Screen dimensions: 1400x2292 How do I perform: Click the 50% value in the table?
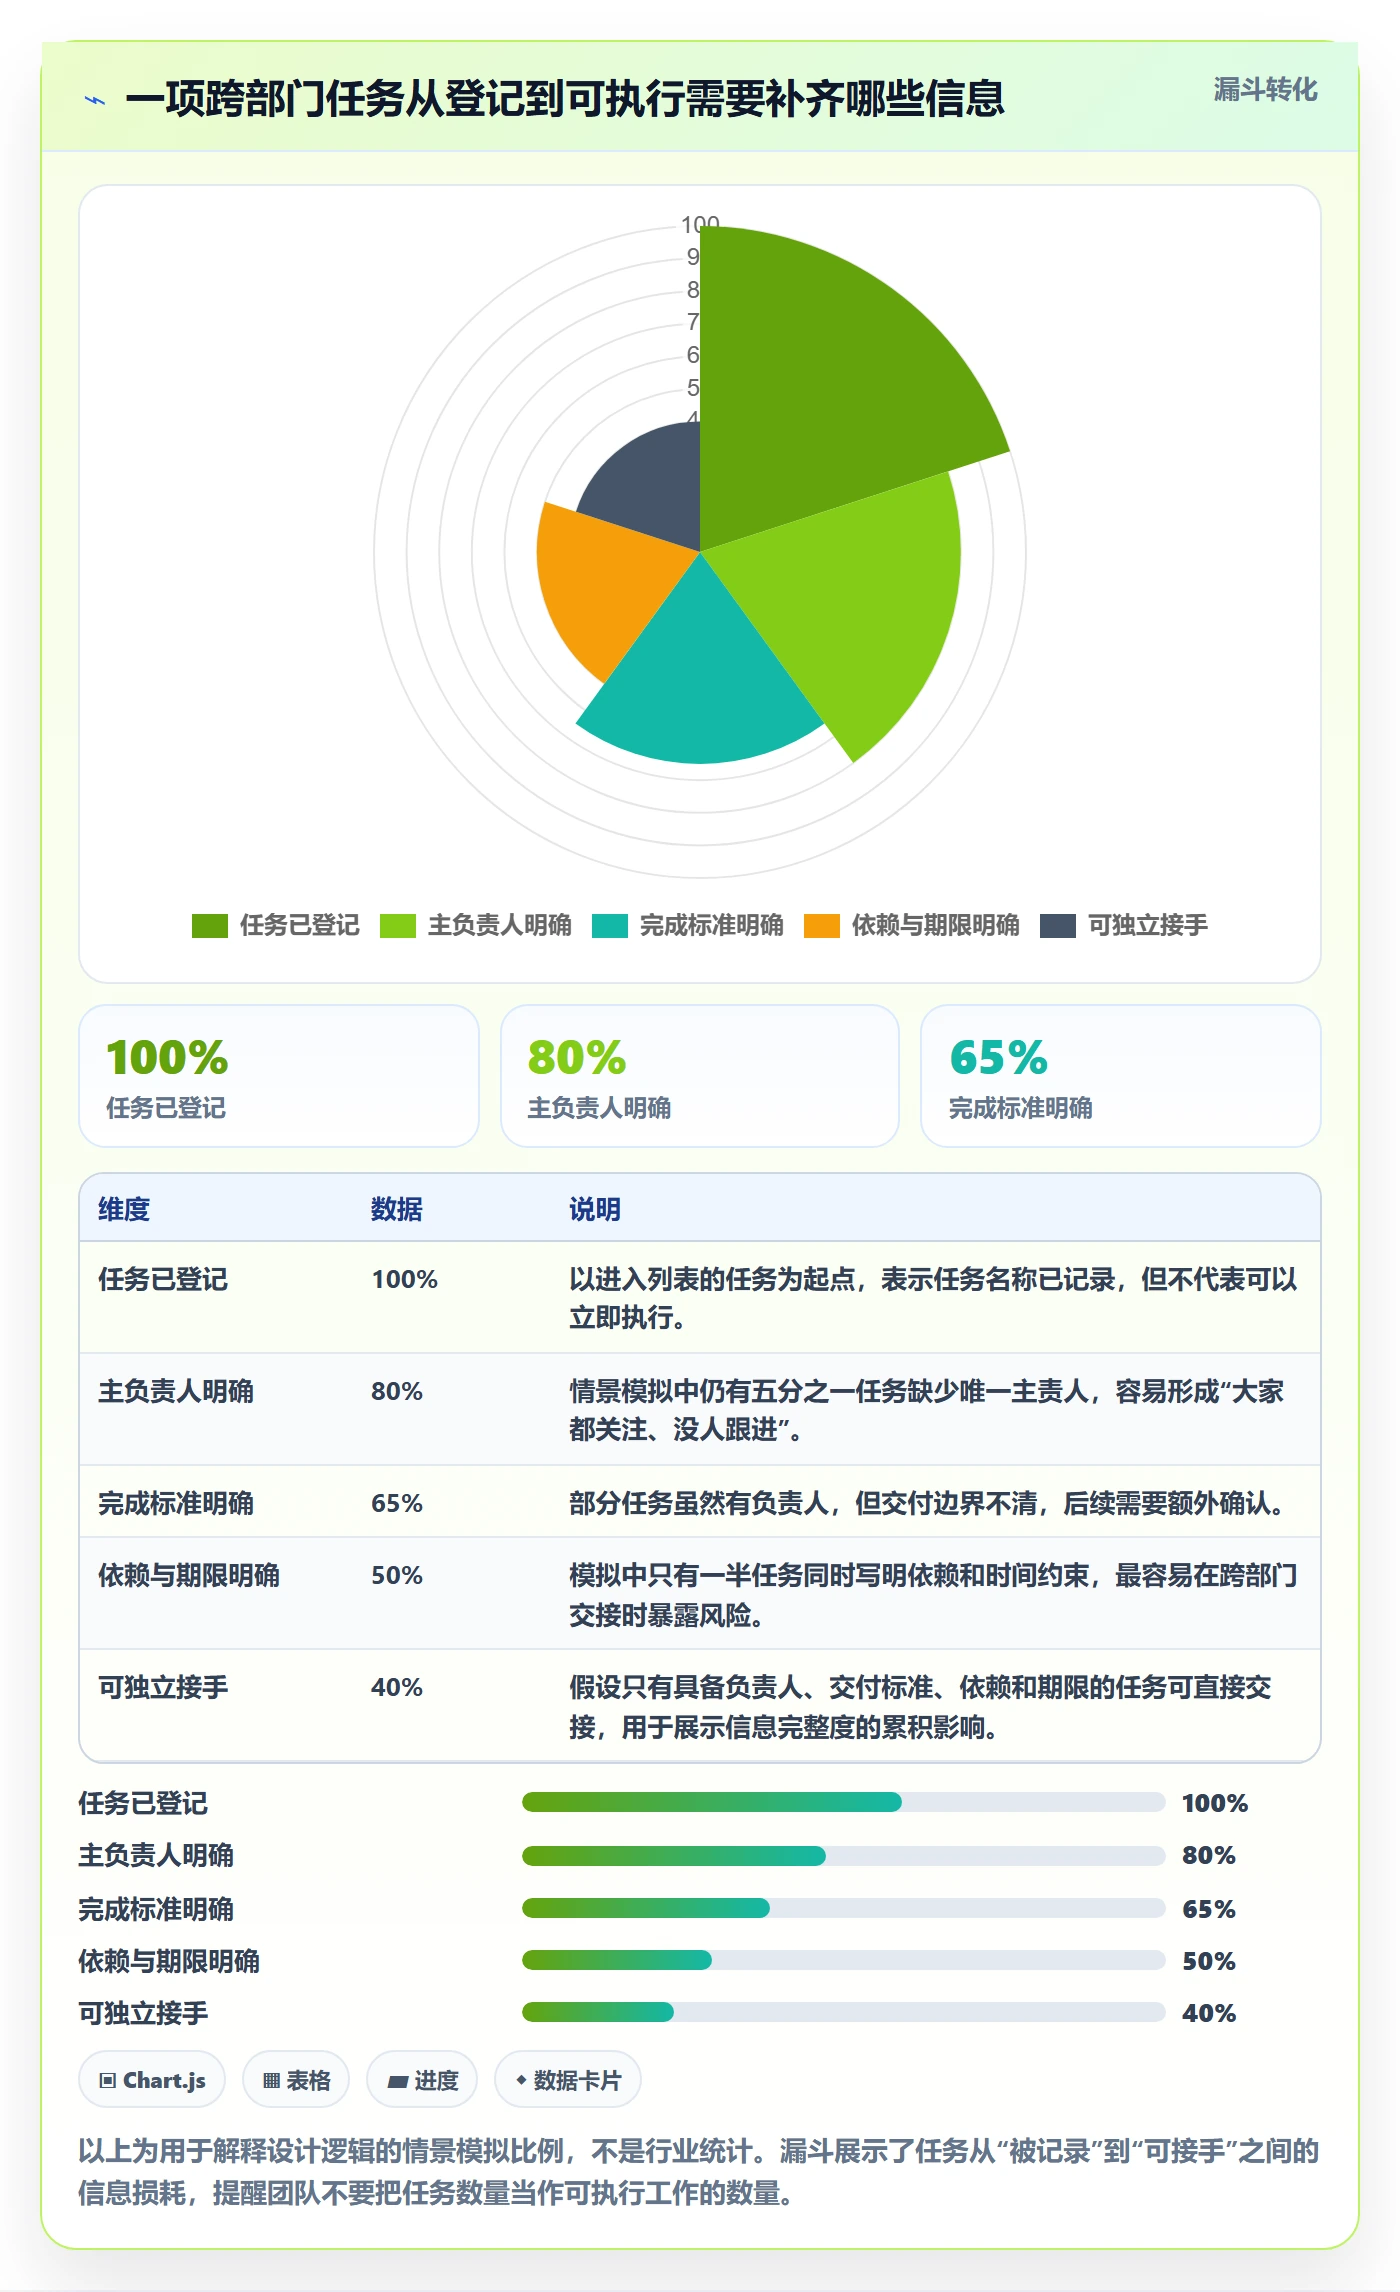pyautogui.click(x=397, y=1576)
